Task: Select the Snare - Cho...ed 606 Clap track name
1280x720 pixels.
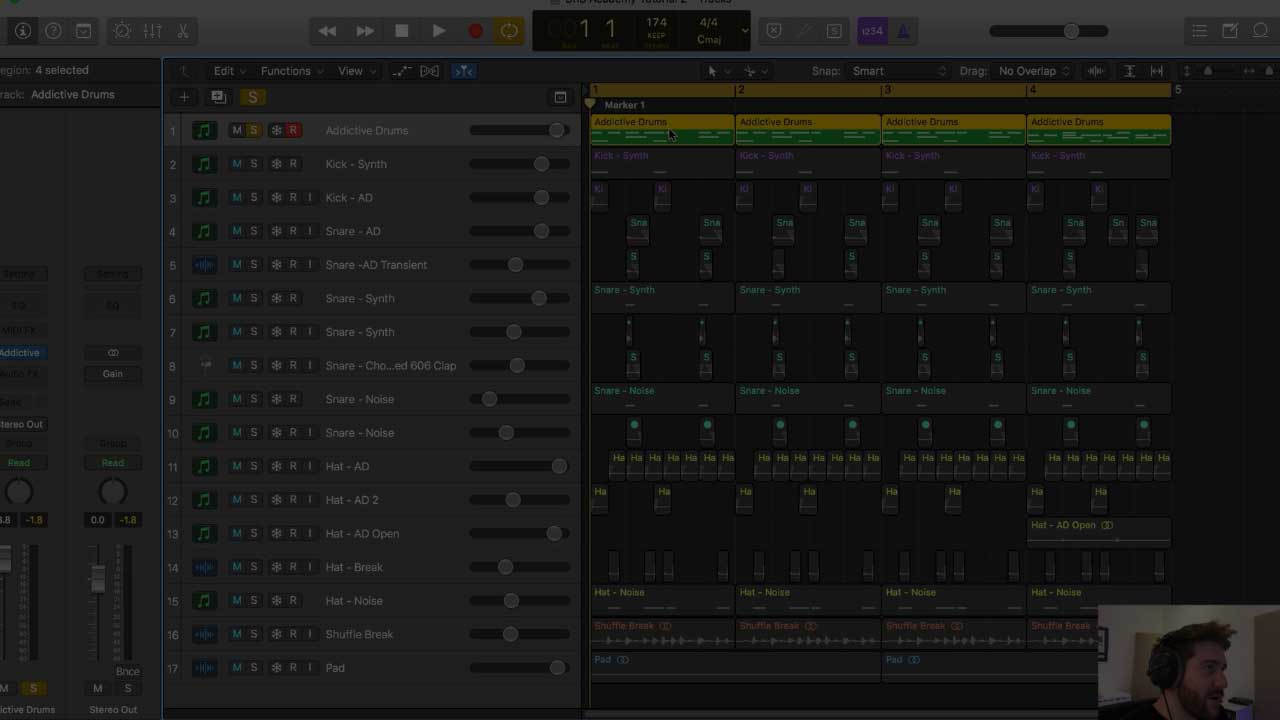Action: point(391,366)
